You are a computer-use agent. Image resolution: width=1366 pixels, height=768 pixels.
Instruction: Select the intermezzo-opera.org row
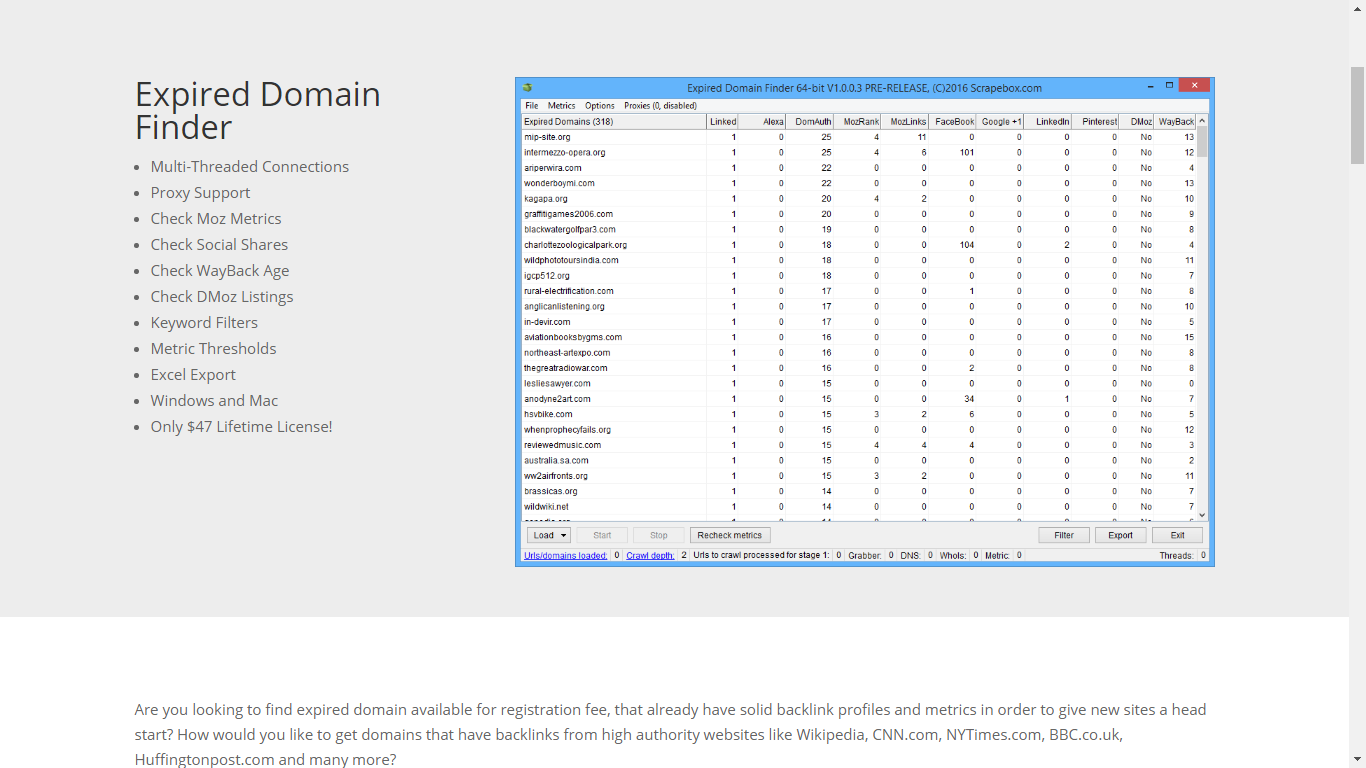tap(859, 152)
